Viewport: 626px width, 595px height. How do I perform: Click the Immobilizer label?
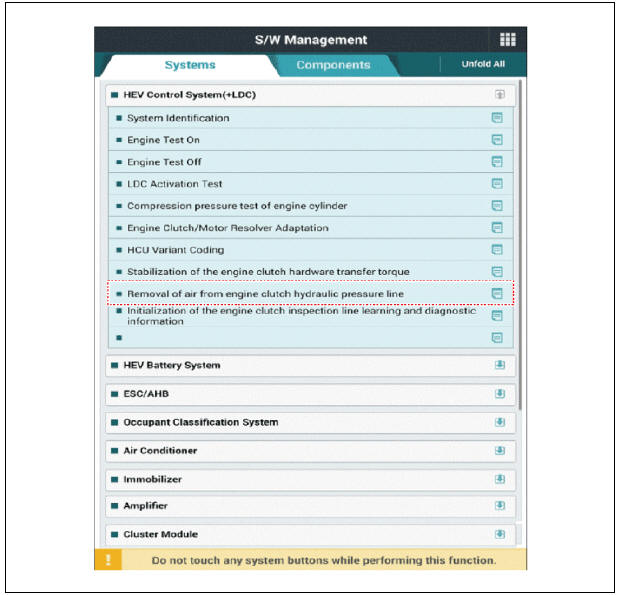pyautogui.click(x=153, y=480)
